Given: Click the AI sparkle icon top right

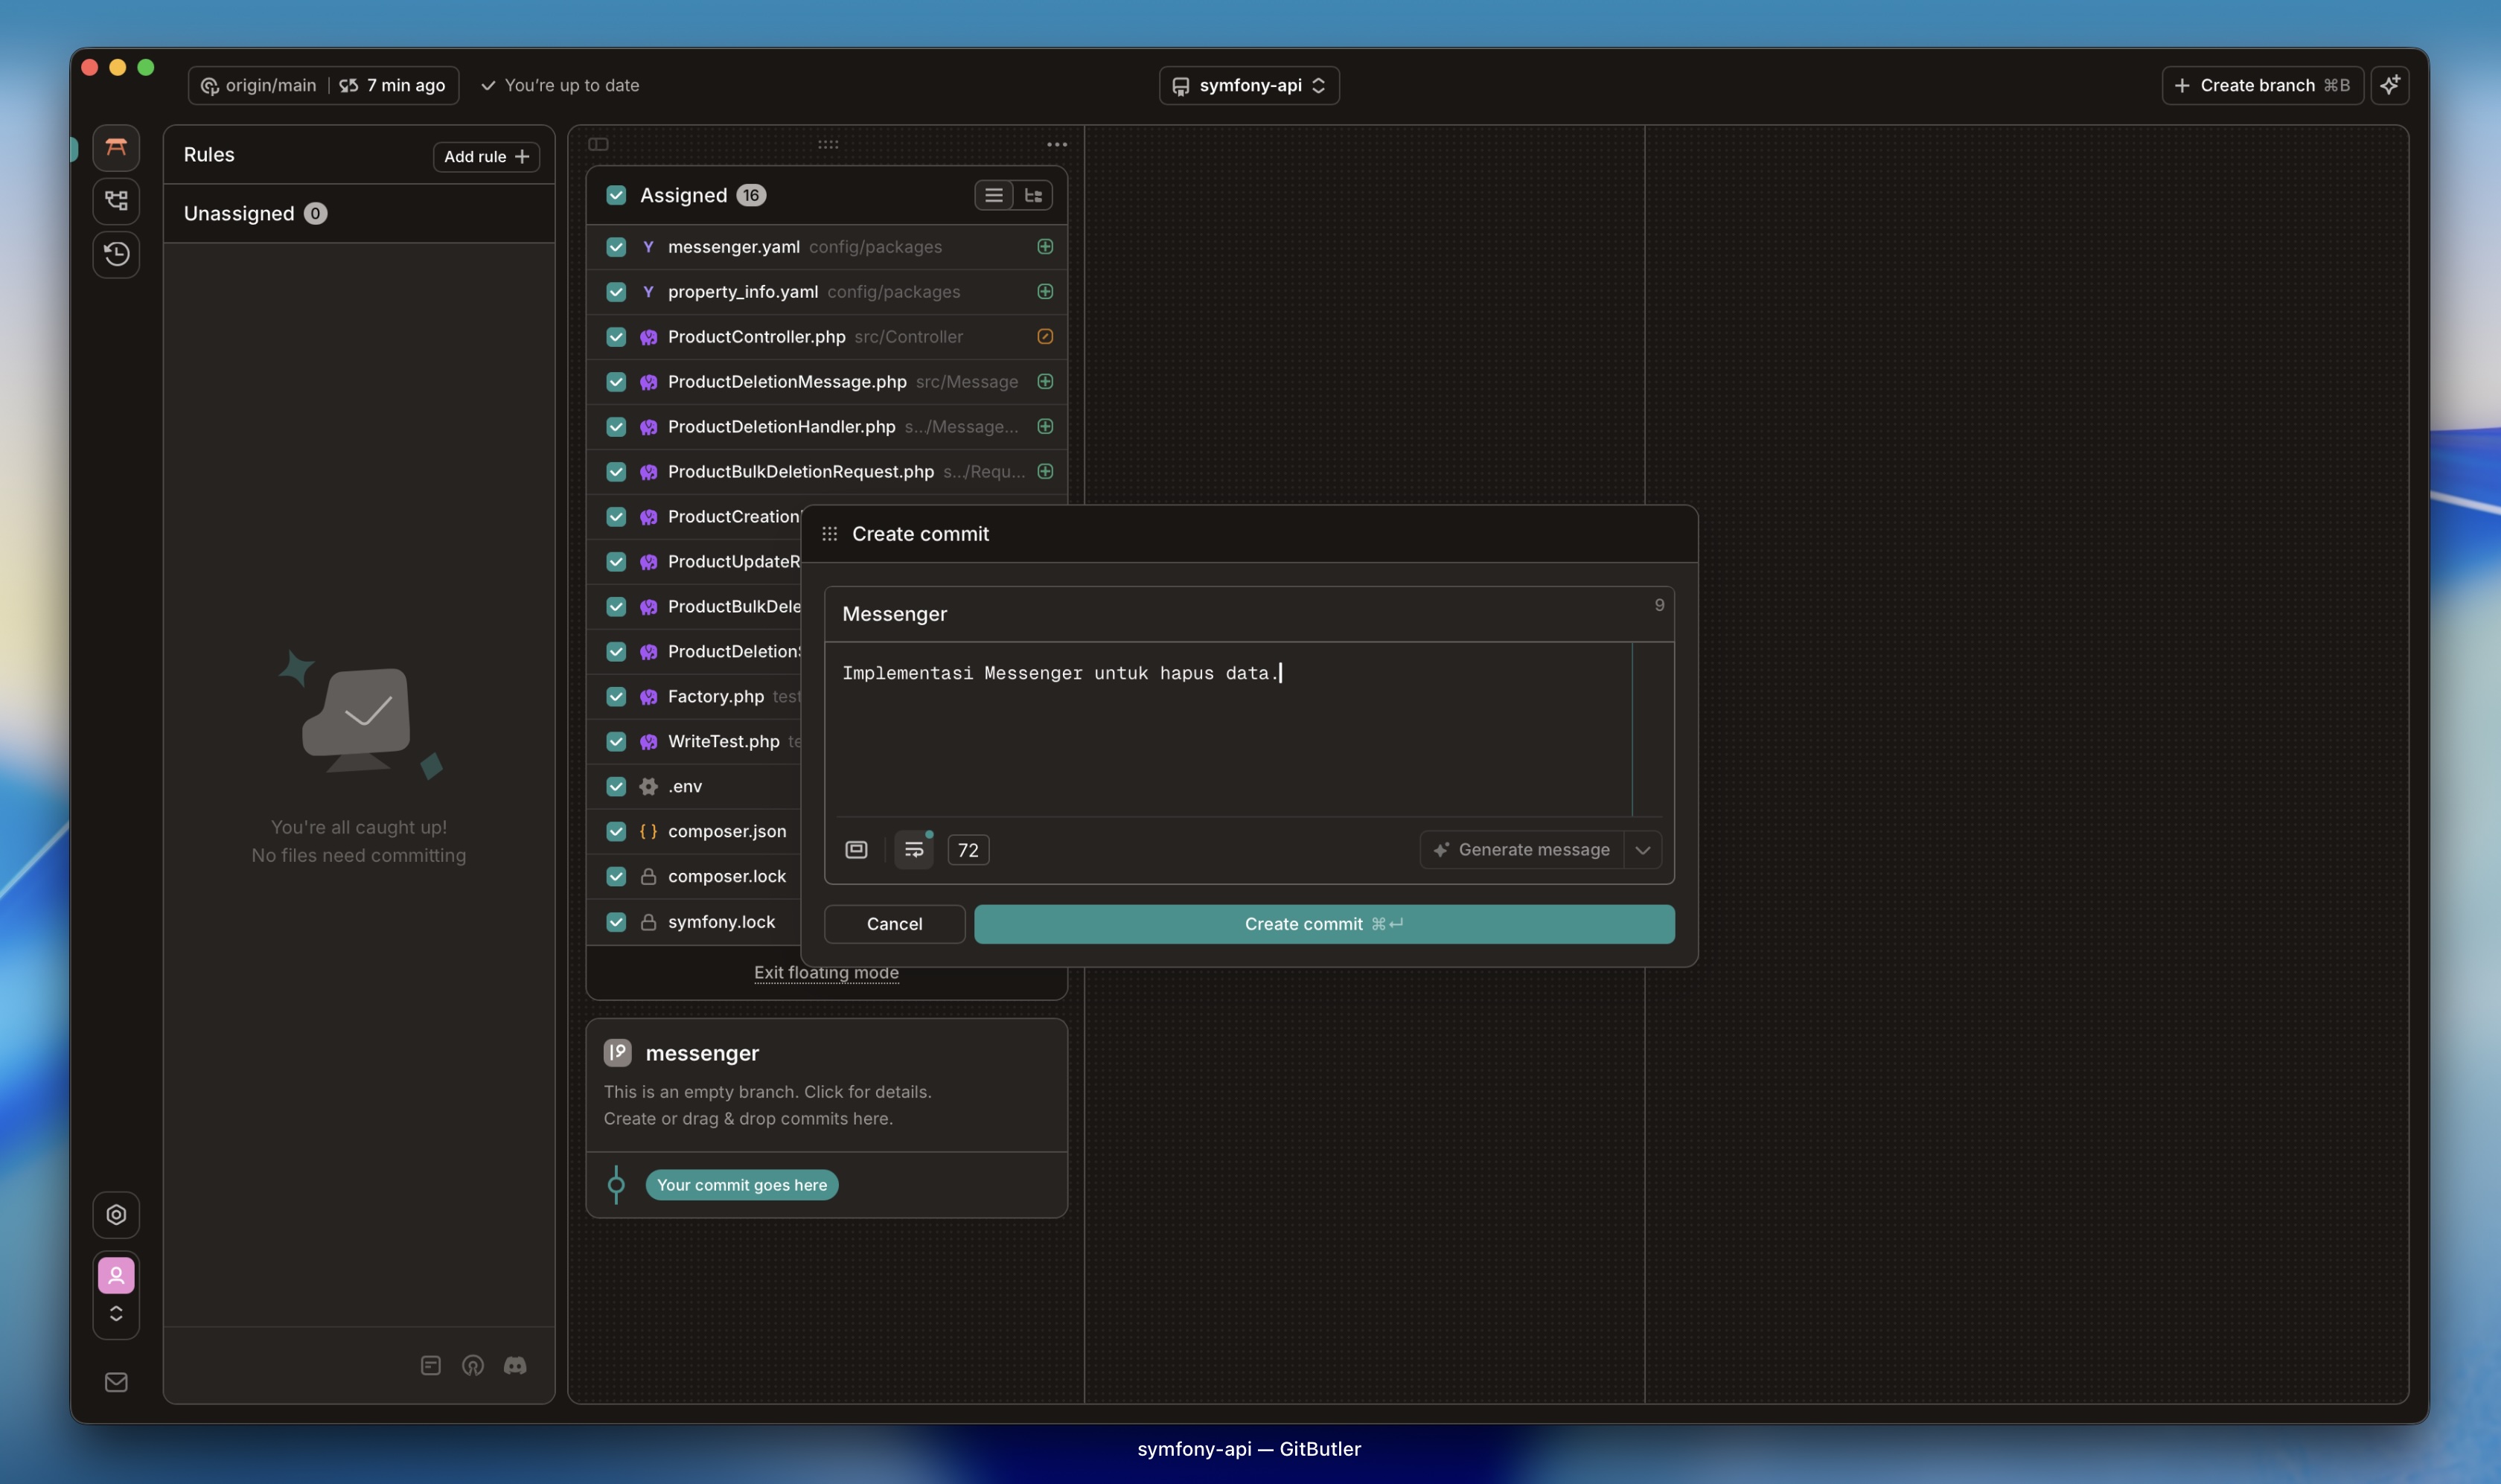Looking at the screenshot, I should (2389, 85).
